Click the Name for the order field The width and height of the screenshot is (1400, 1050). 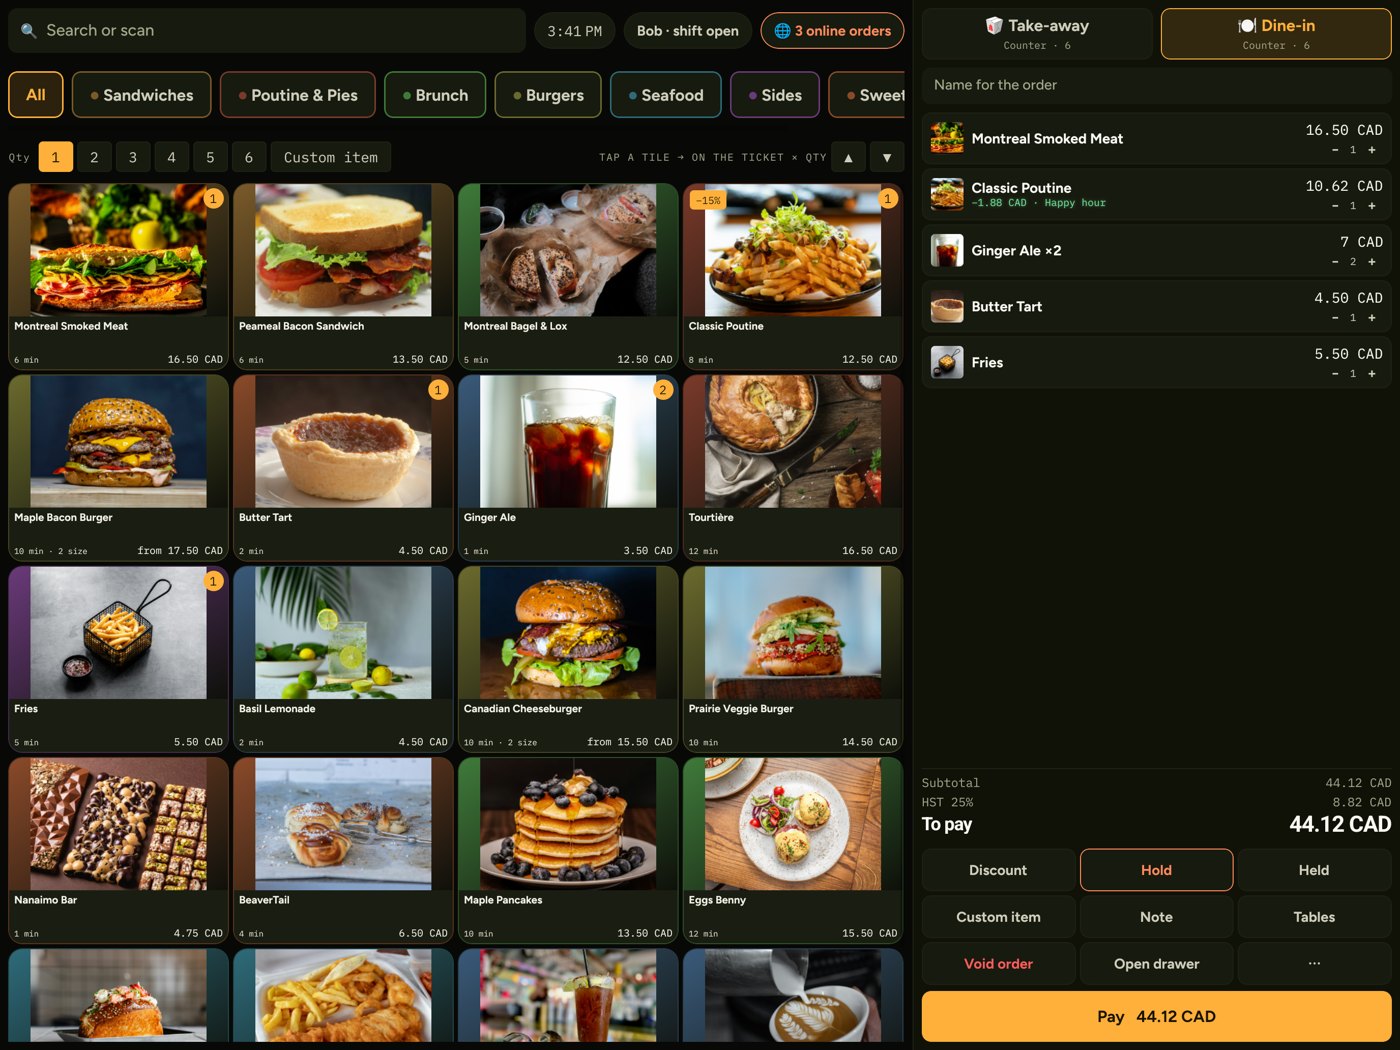click(x=1156, y=85)
